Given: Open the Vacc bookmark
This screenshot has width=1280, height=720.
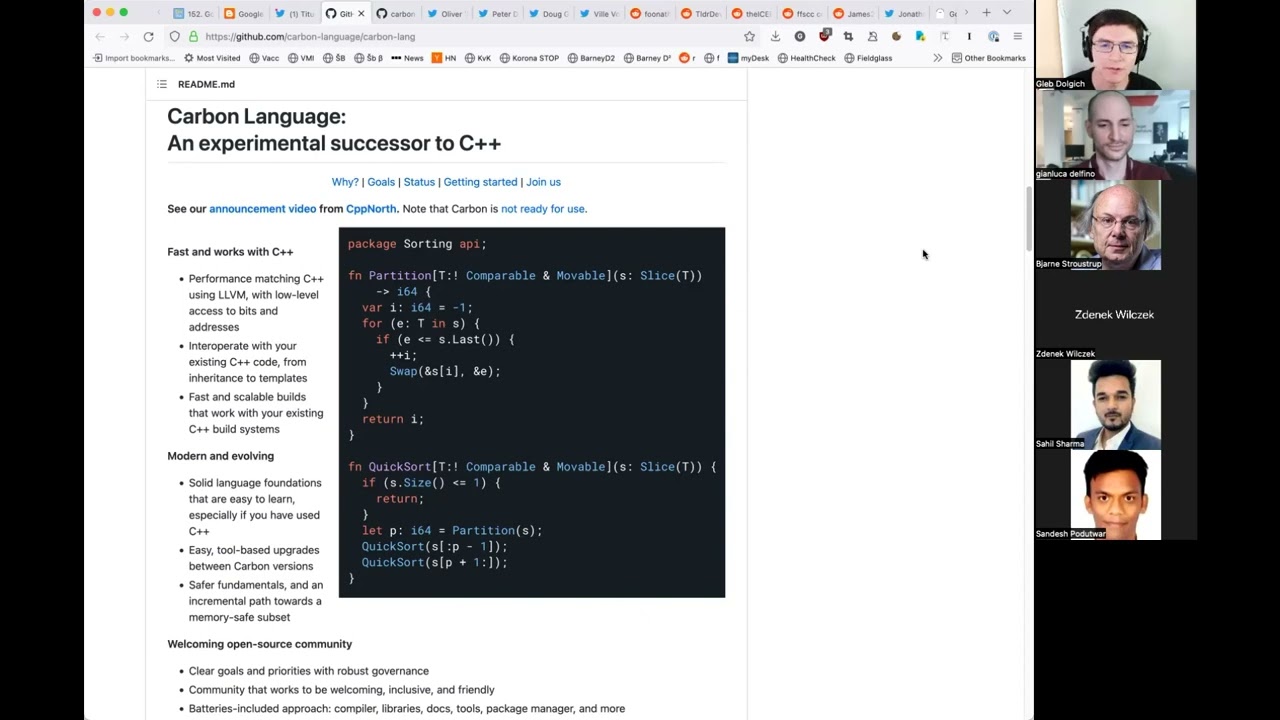Looking at the screenshot, I should point(264,58).
